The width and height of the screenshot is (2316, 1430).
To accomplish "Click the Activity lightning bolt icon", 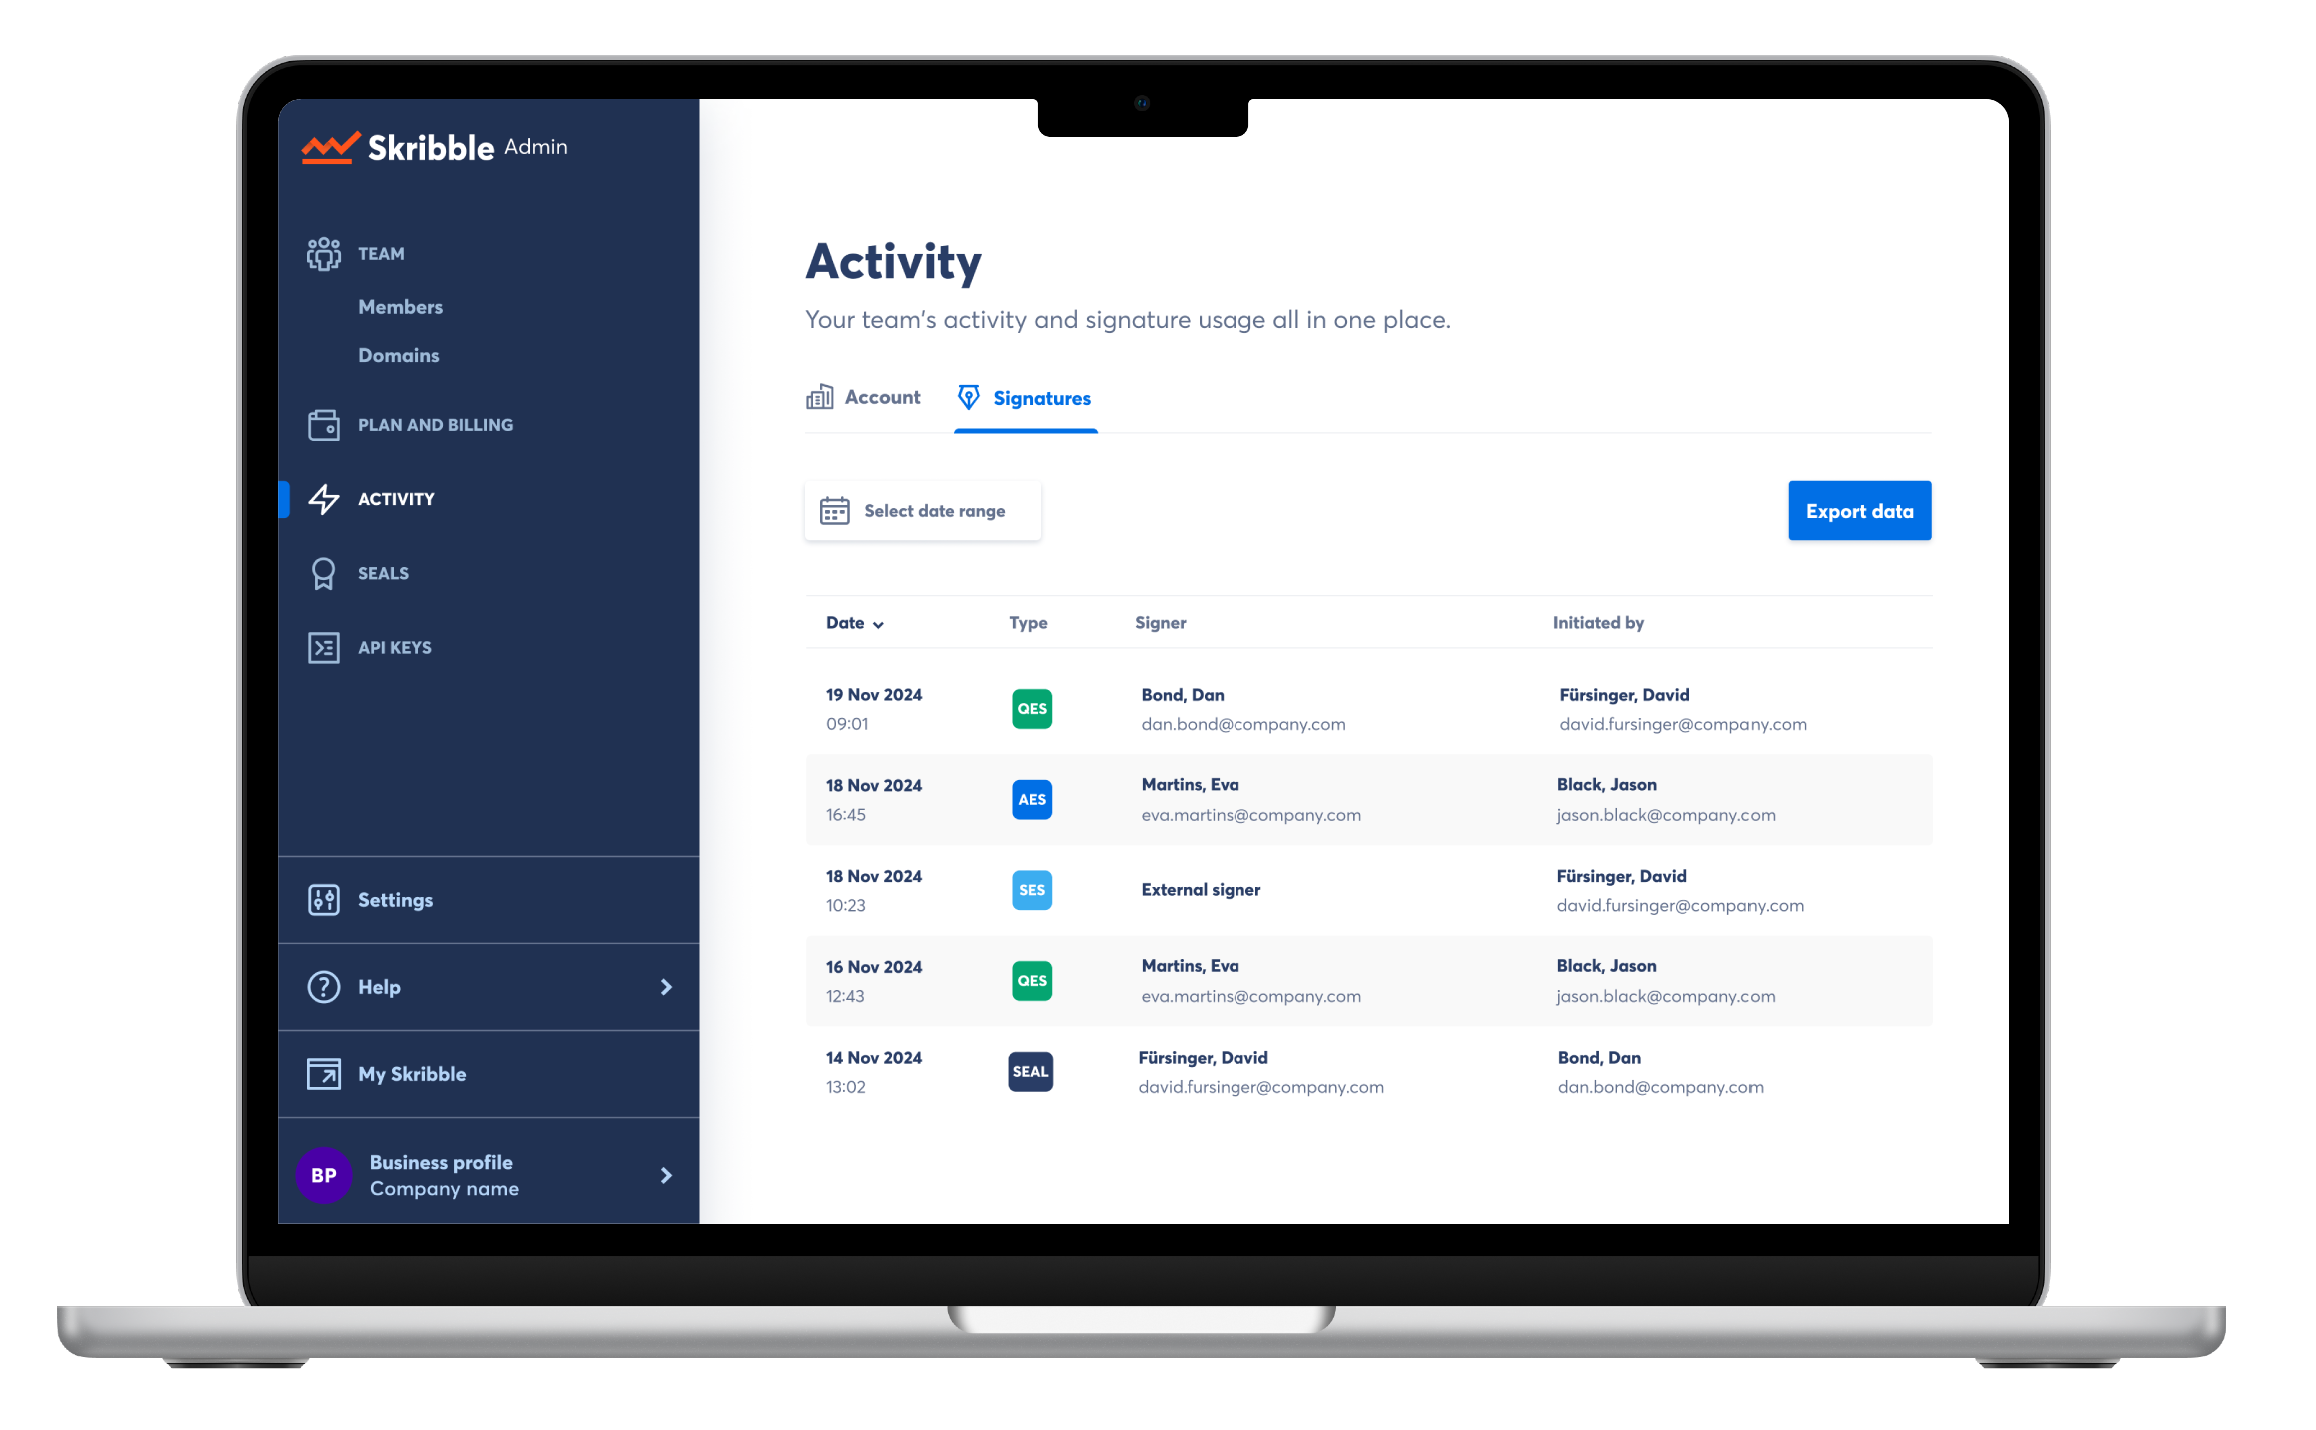I will pyautogui.click(x=323, y=499).
